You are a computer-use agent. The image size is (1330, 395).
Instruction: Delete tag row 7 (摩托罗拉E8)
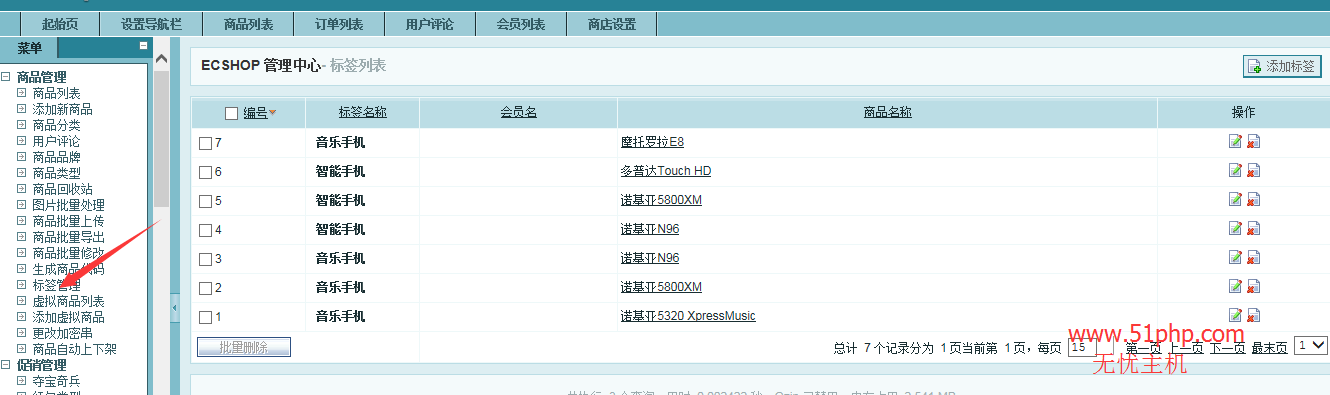pos(1254,142)
